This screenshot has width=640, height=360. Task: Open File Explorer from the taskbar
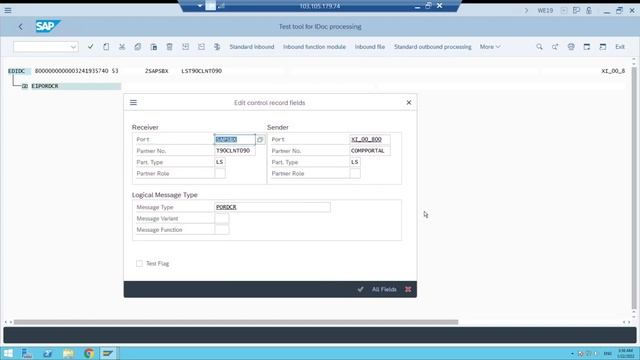pyautogui.click(x=68, y=353)
